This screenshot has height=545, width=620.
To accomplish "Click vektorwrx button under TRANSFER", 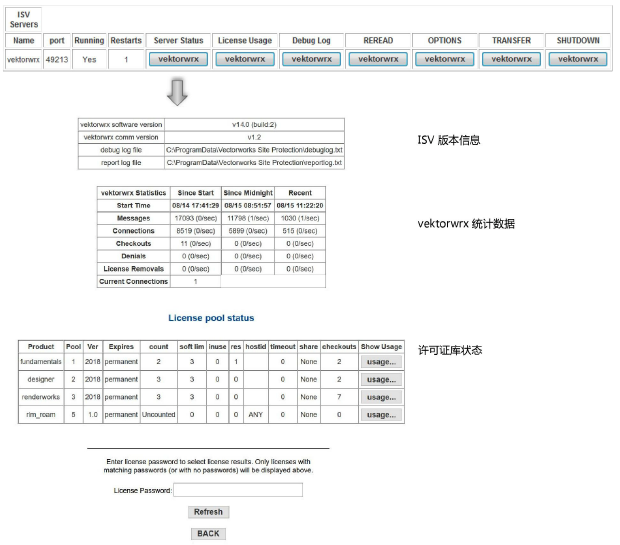I will click(x=511, y=59).
